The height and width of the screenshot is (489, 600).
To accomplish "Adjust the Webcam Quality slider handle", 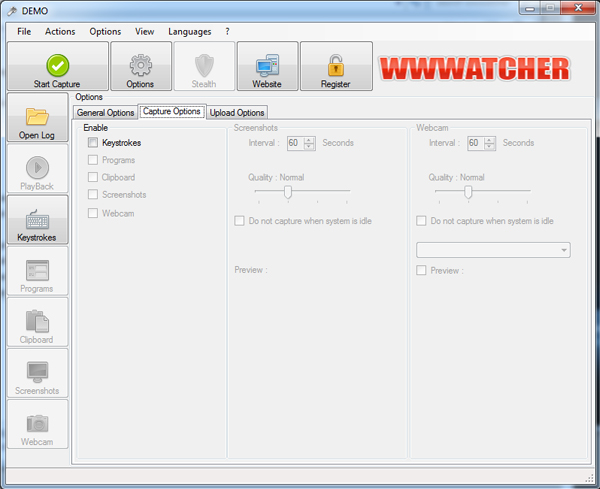I will [468, 192].
